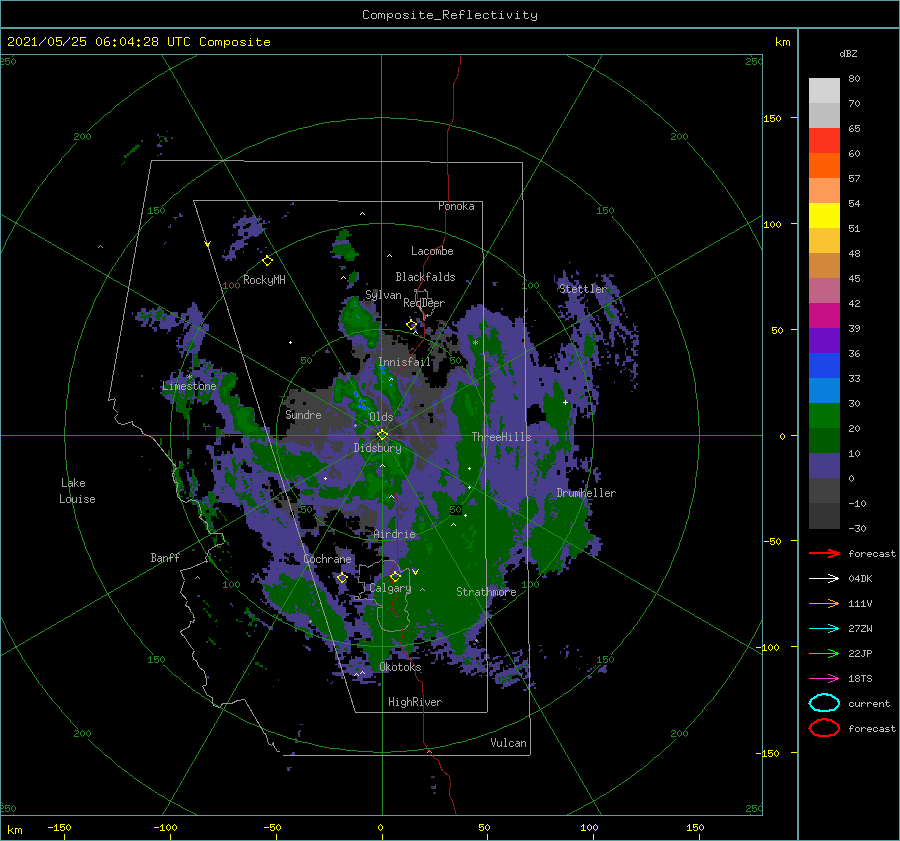Click the Cochrane label
This screenshot has width=900, height=841.
[x=327, y=559]
